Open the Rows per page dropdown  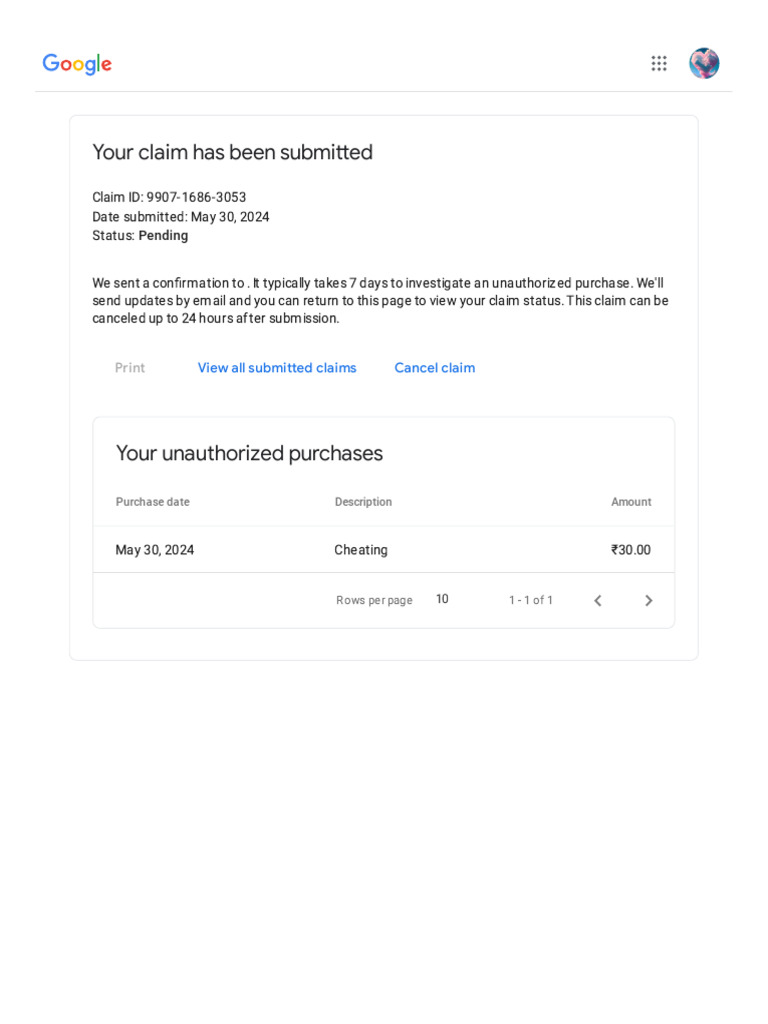(x=442, y=599)
